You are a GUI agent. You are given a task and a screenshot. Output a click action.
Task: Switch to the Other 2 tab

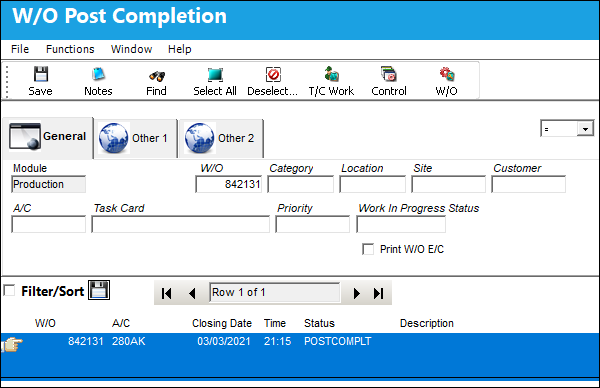[x=221, y=138]
